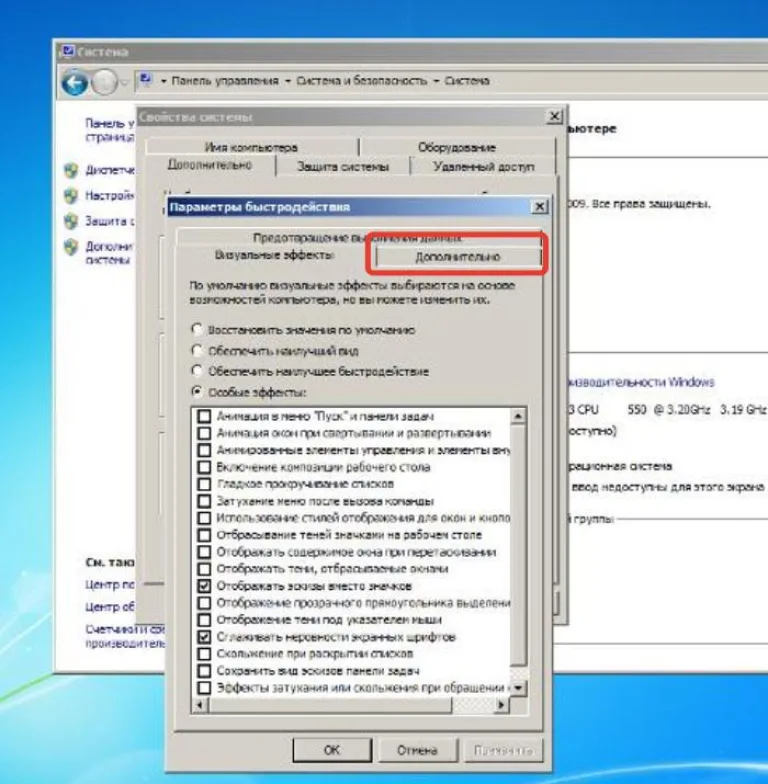Viewport: 768px width, 784px height.
Task: Click the computer icon in the address bar
Action: point(146,79)
